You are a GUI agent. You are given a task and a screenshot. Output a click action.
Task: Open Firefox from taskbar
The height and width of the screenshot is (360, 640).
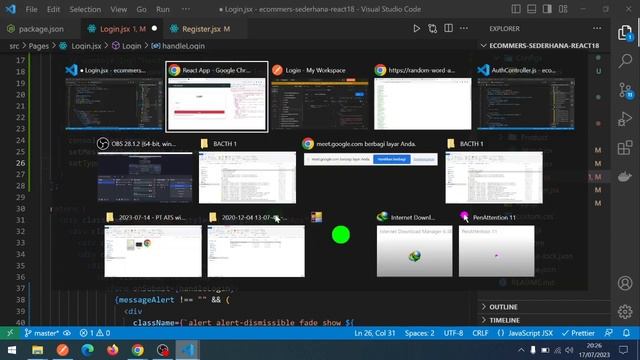pyautogui.click(x=113, y=350)
